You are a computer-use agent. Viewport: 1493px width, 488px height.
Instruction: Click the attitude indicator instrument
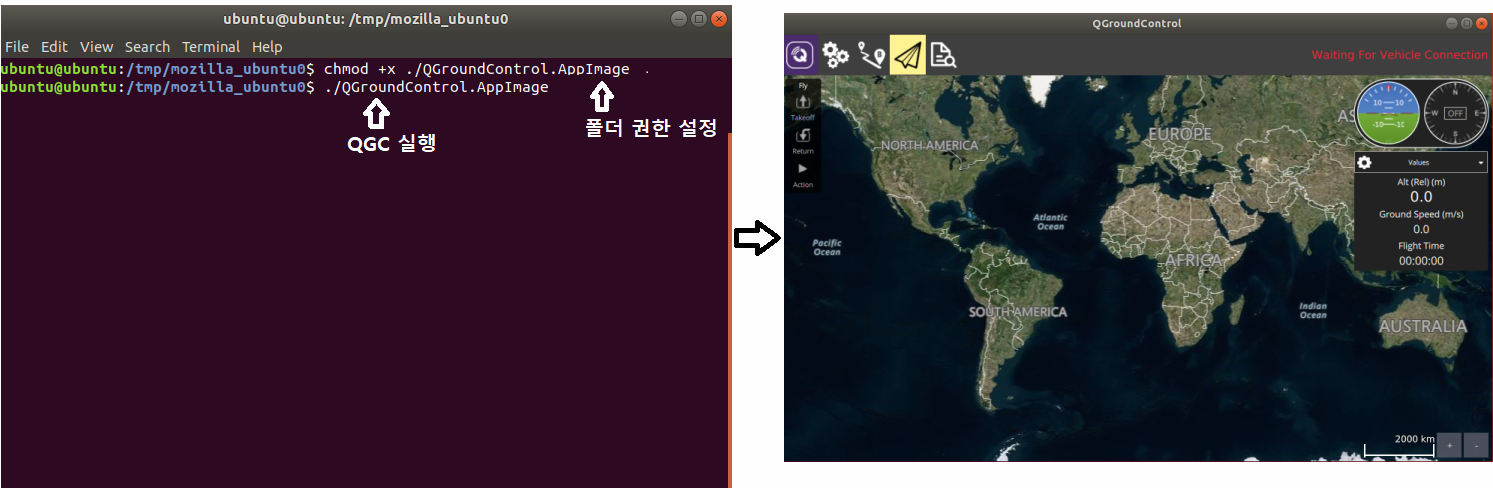pos(1387,113)
